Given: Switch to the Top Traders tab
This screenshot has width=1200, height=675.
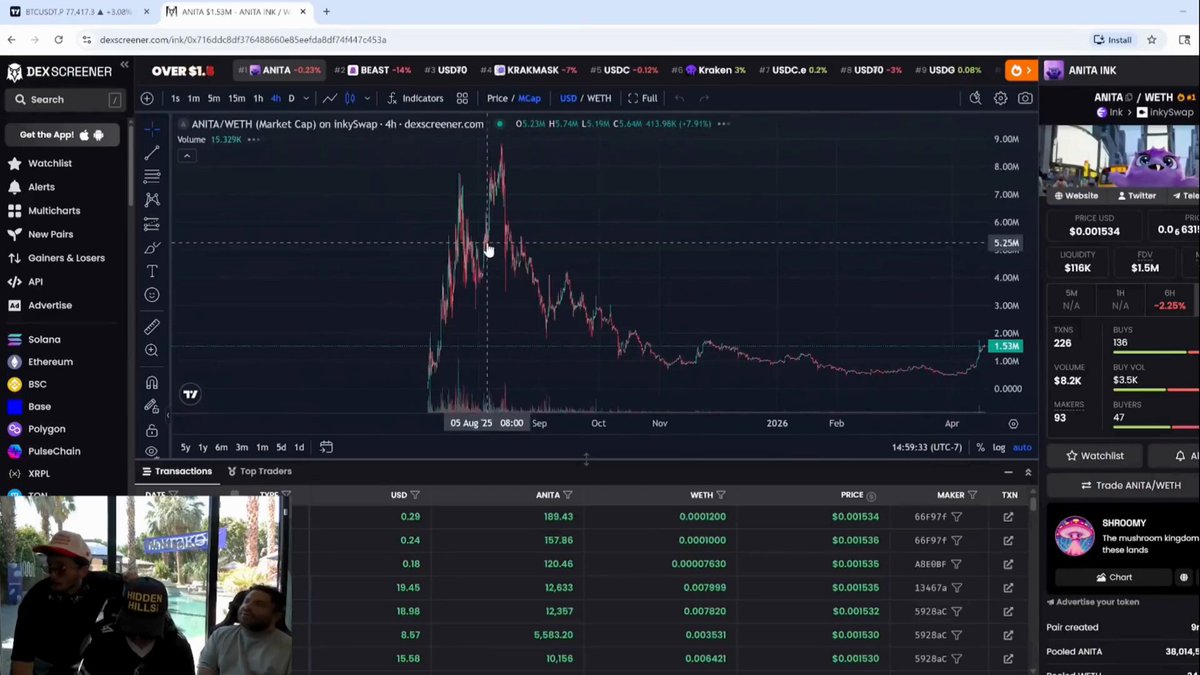Looking at the screenshot, I should point(259,471).
